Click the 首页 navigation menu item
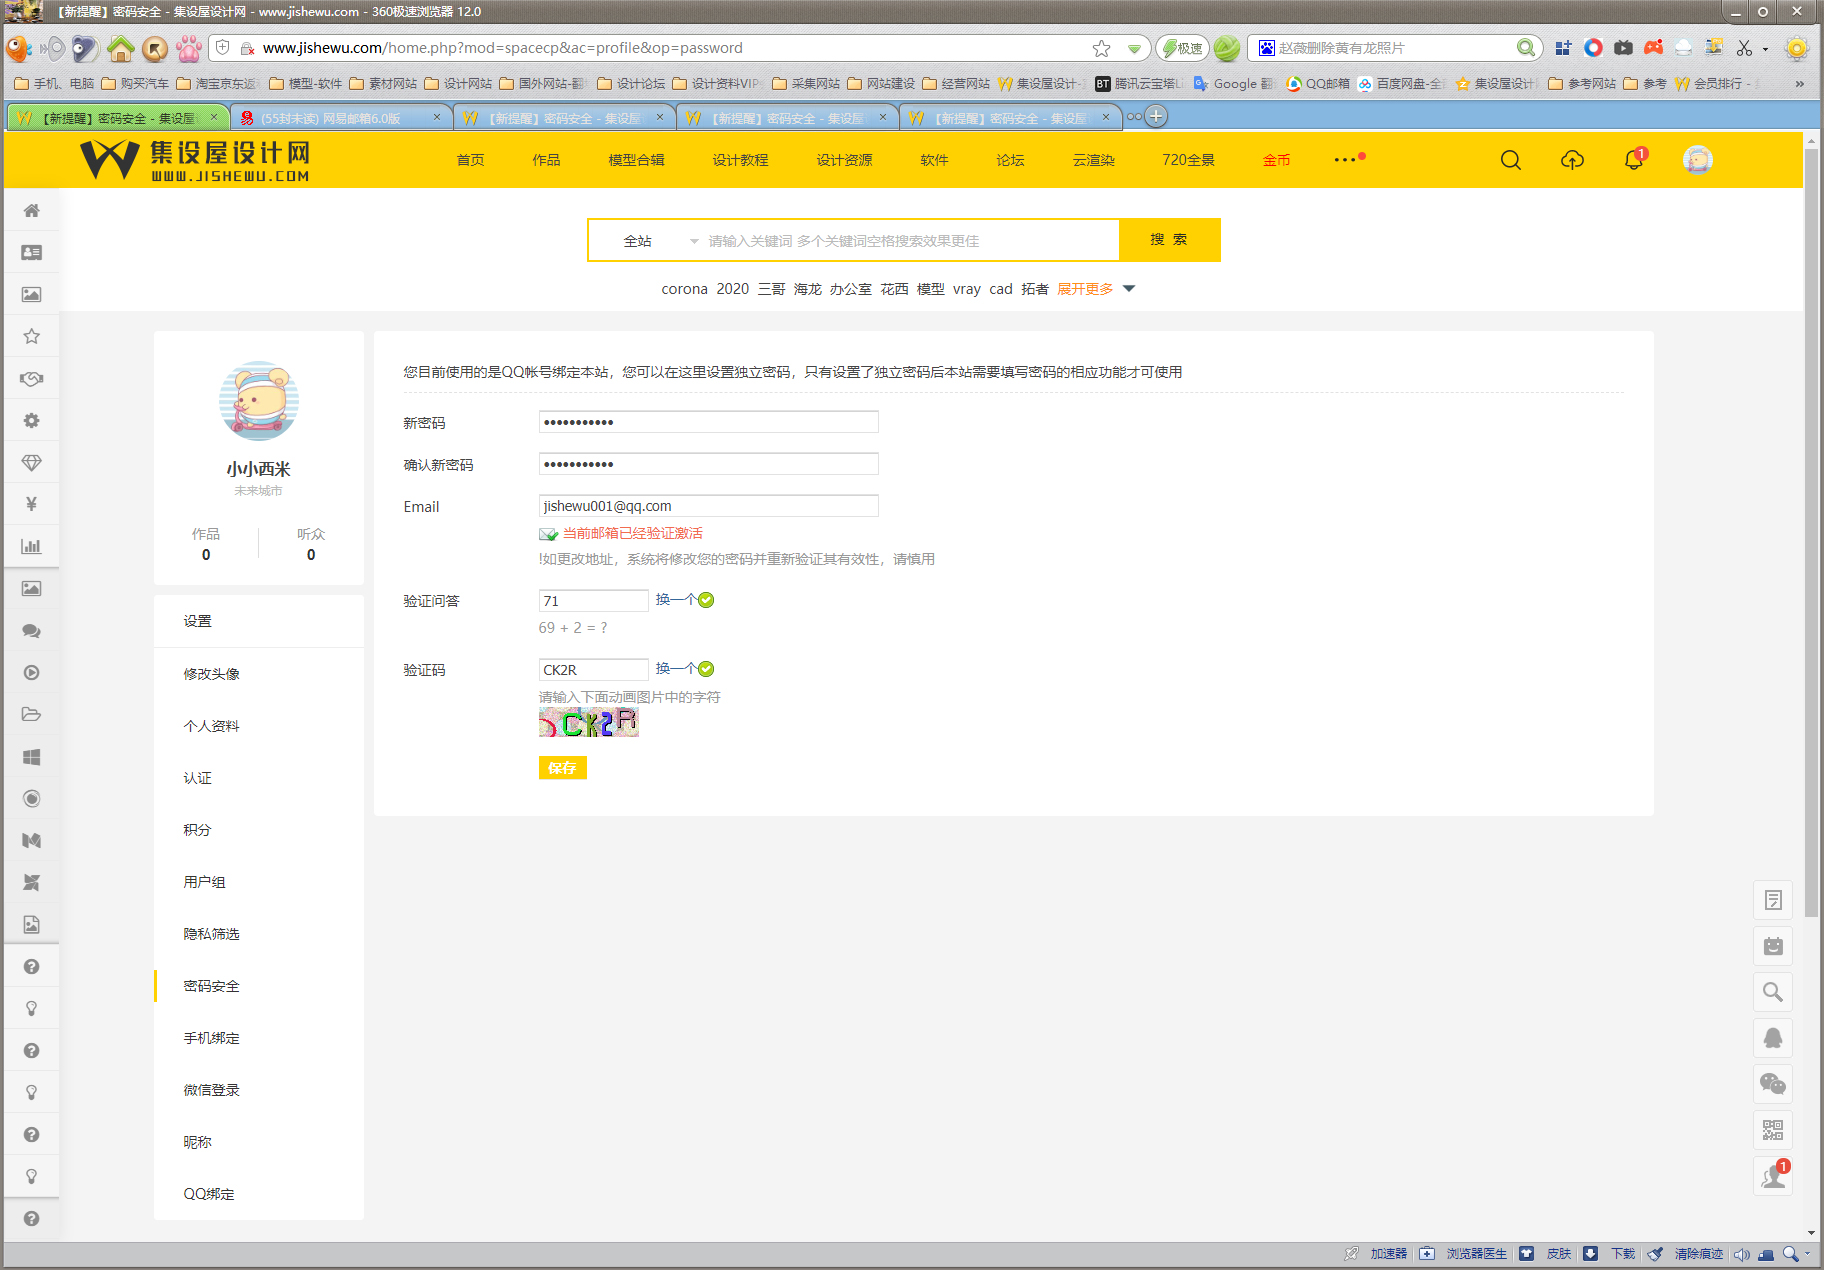This screenshot has height=1270, width=1824. 471,160
